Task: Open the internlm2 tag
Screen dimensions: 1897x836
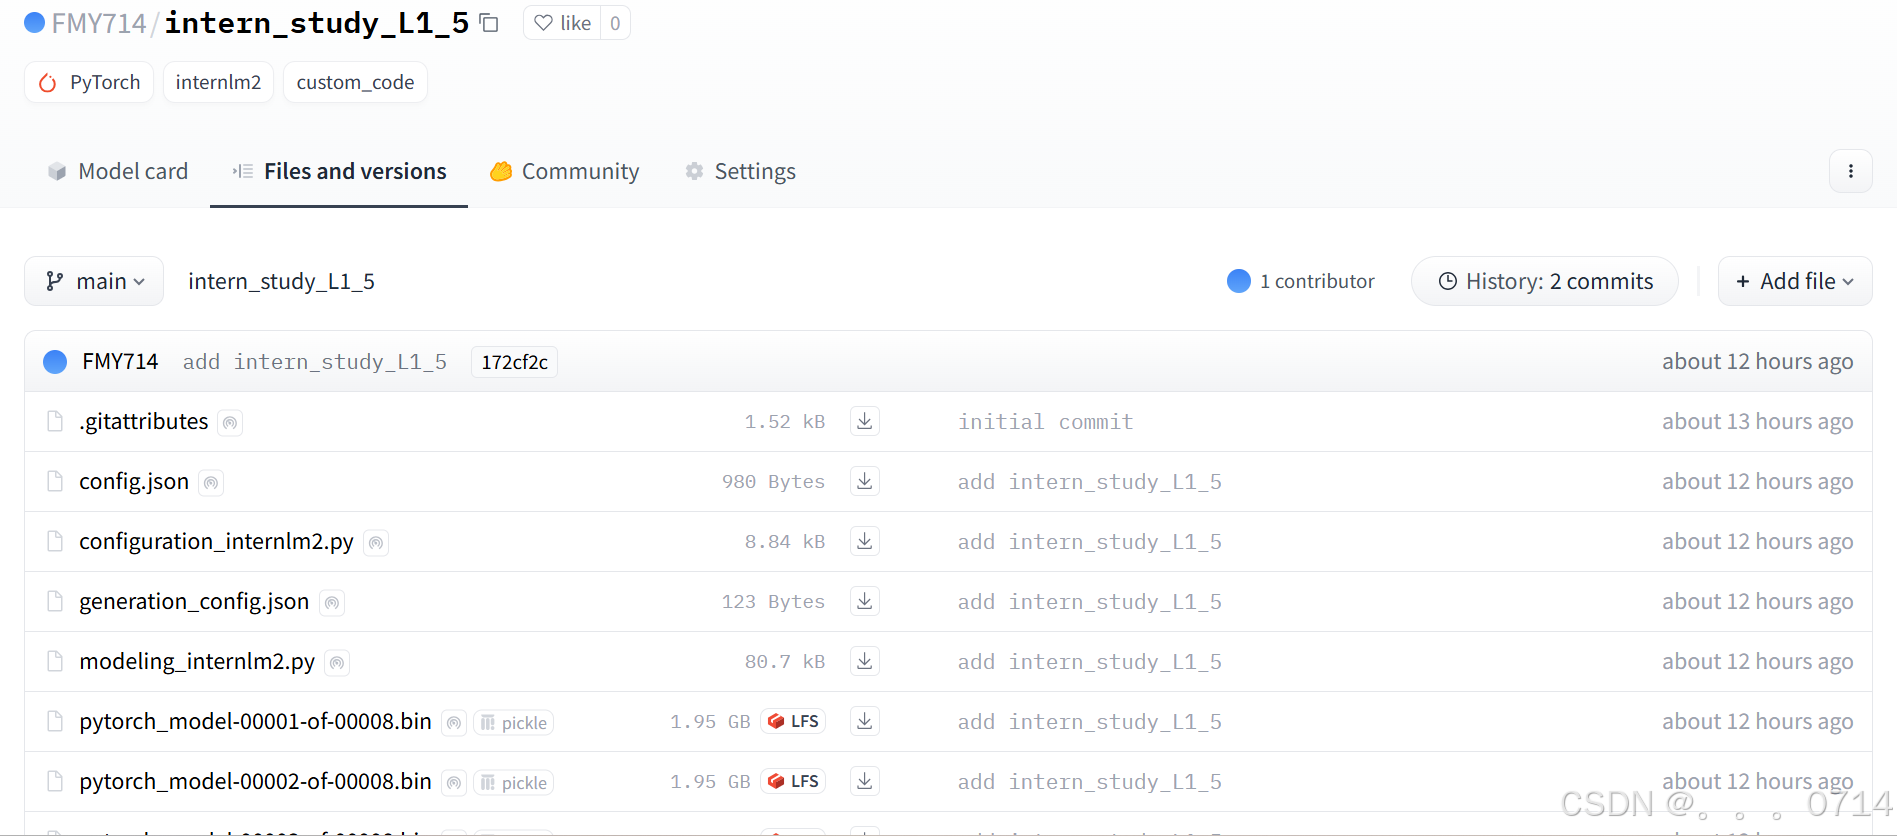Action: tap(218, 82)
